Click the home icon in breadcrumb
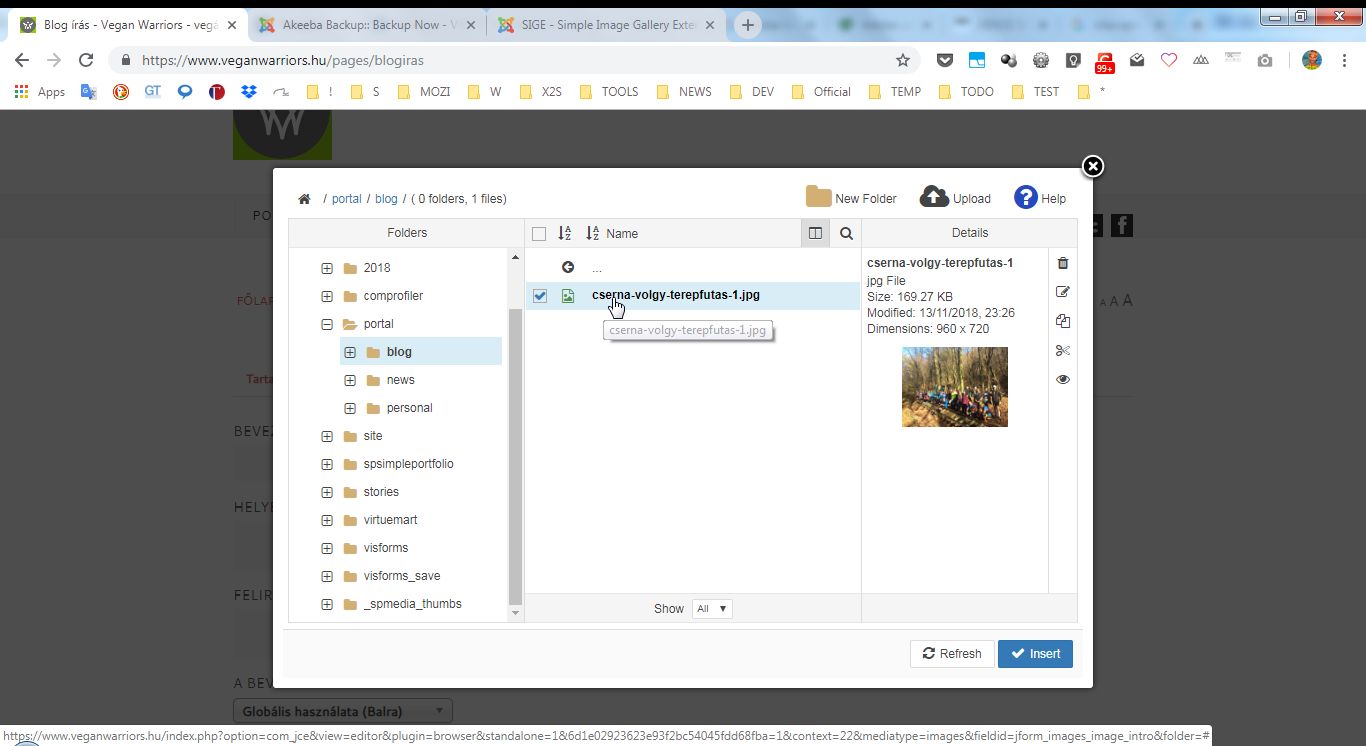The image size is (1366, 746). click(x=304, y=199)
